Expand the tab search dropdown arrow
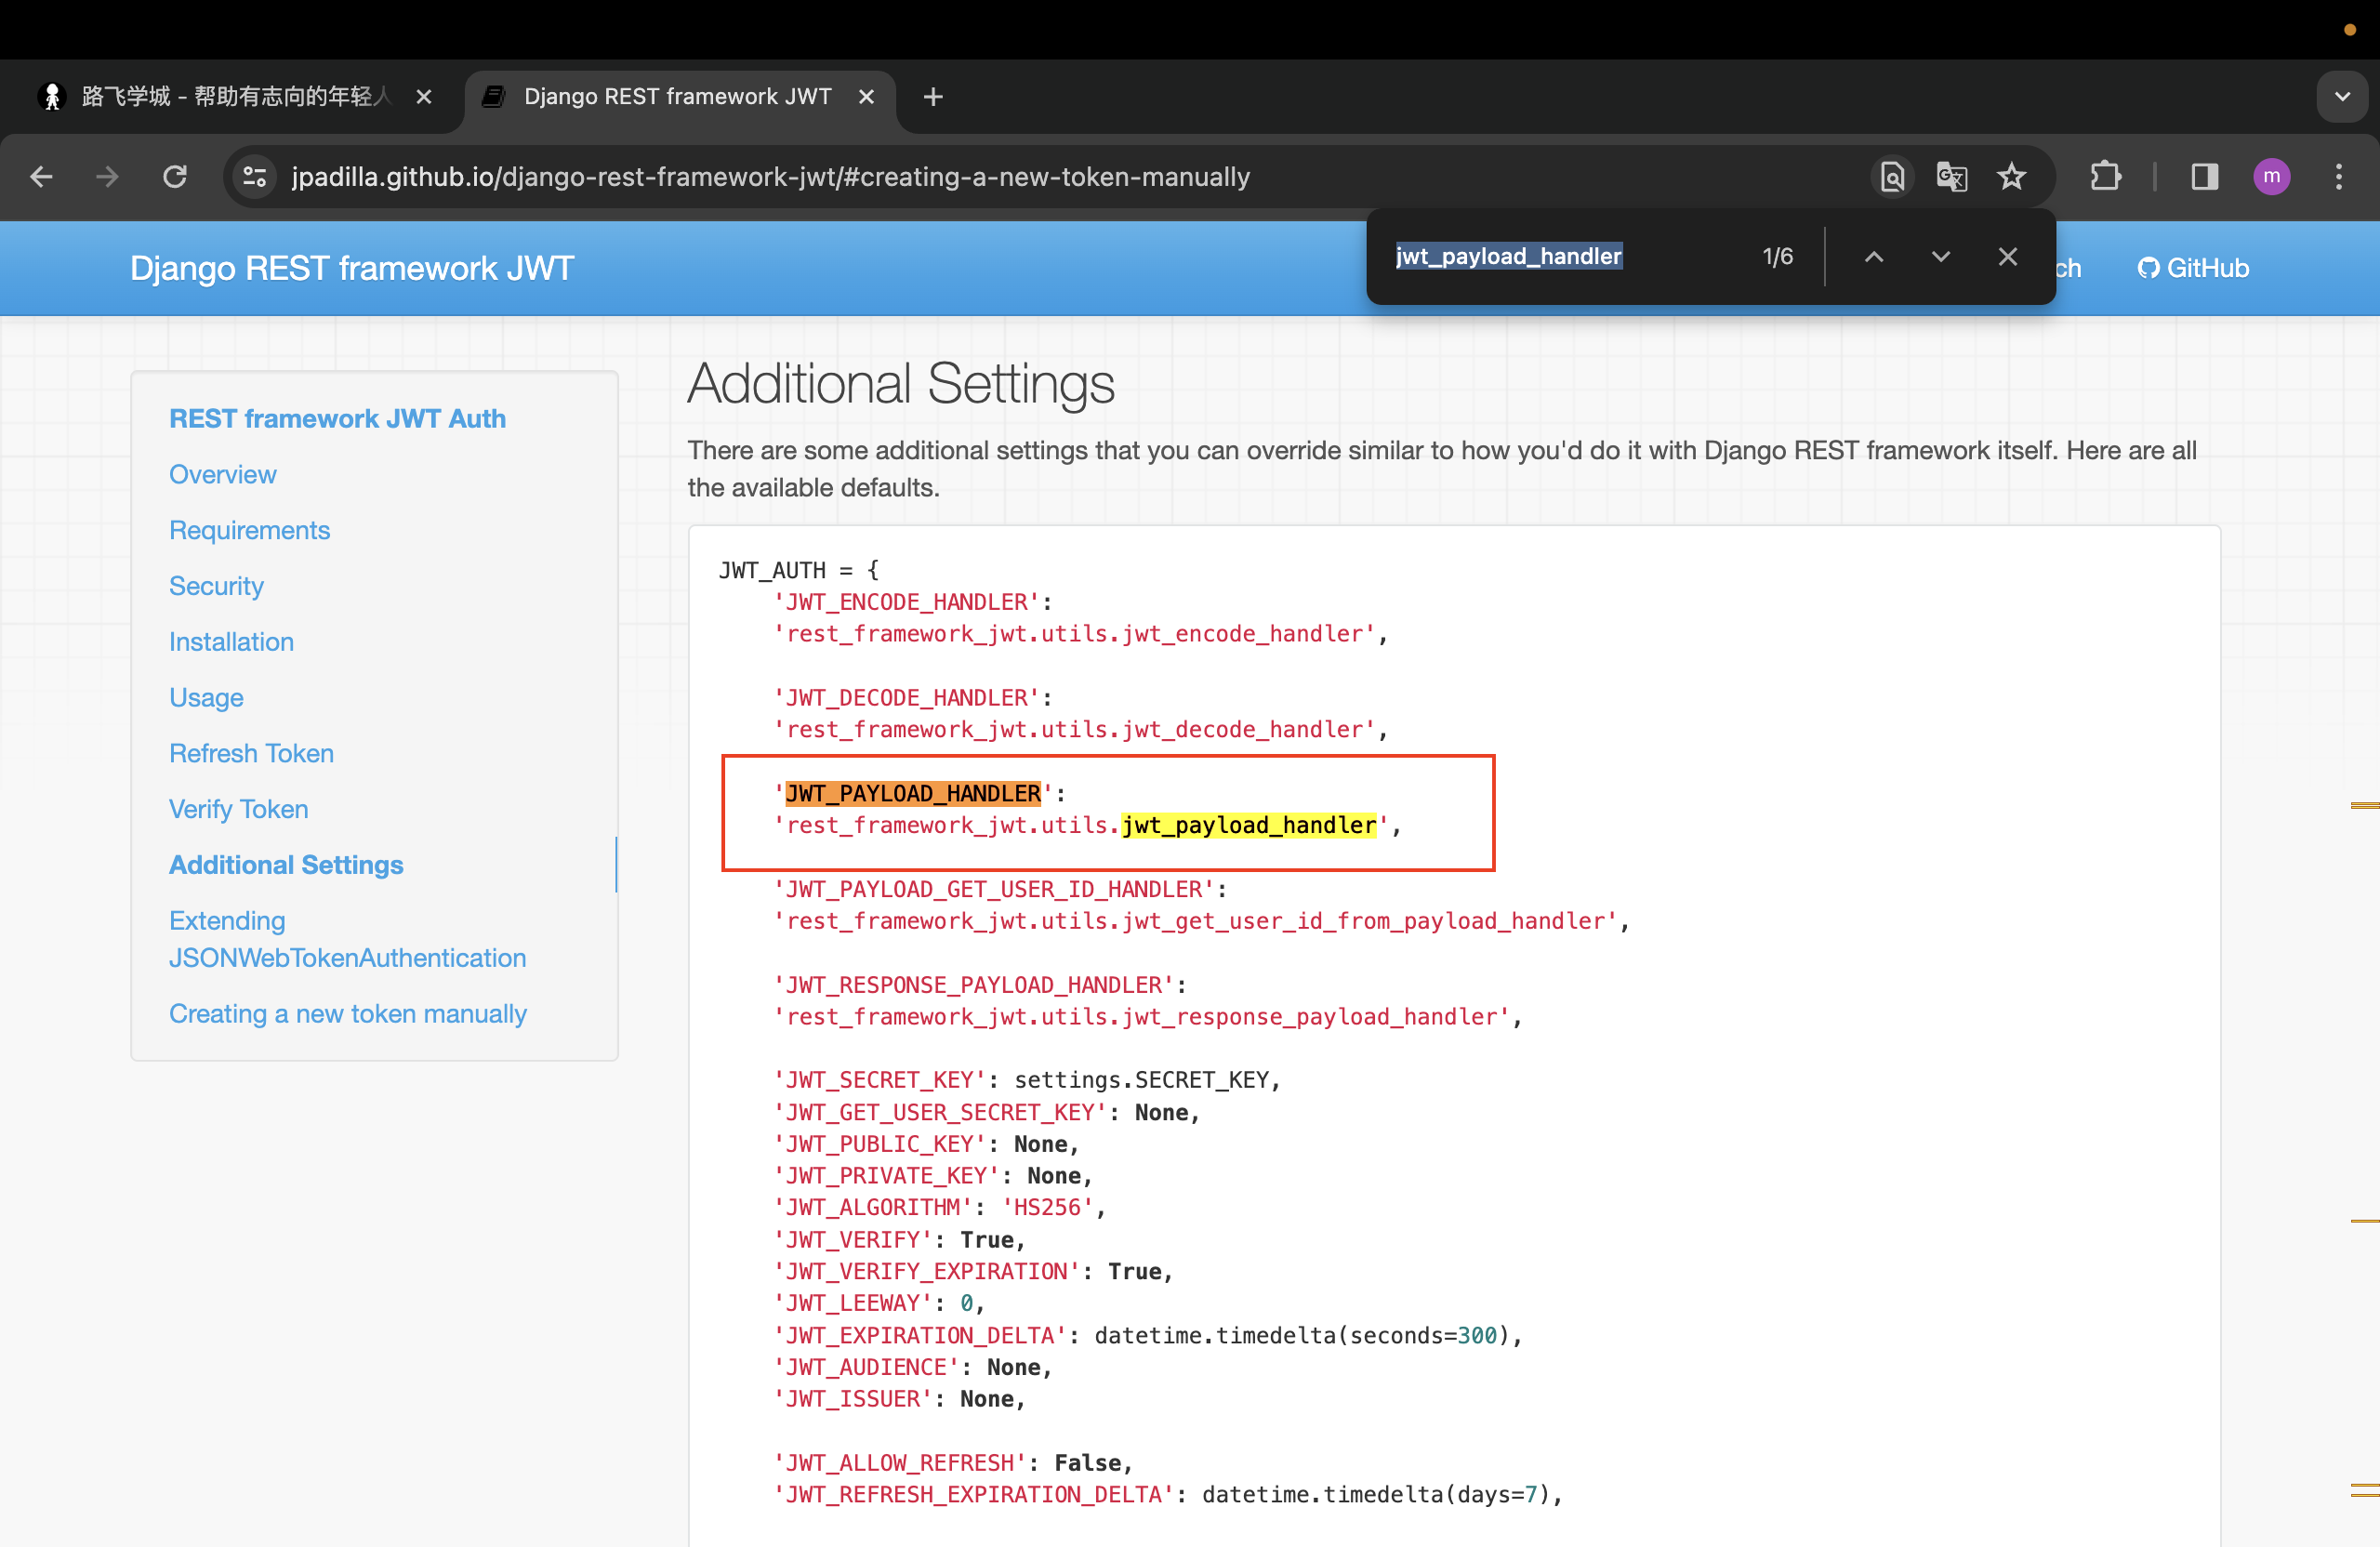 2342,97
